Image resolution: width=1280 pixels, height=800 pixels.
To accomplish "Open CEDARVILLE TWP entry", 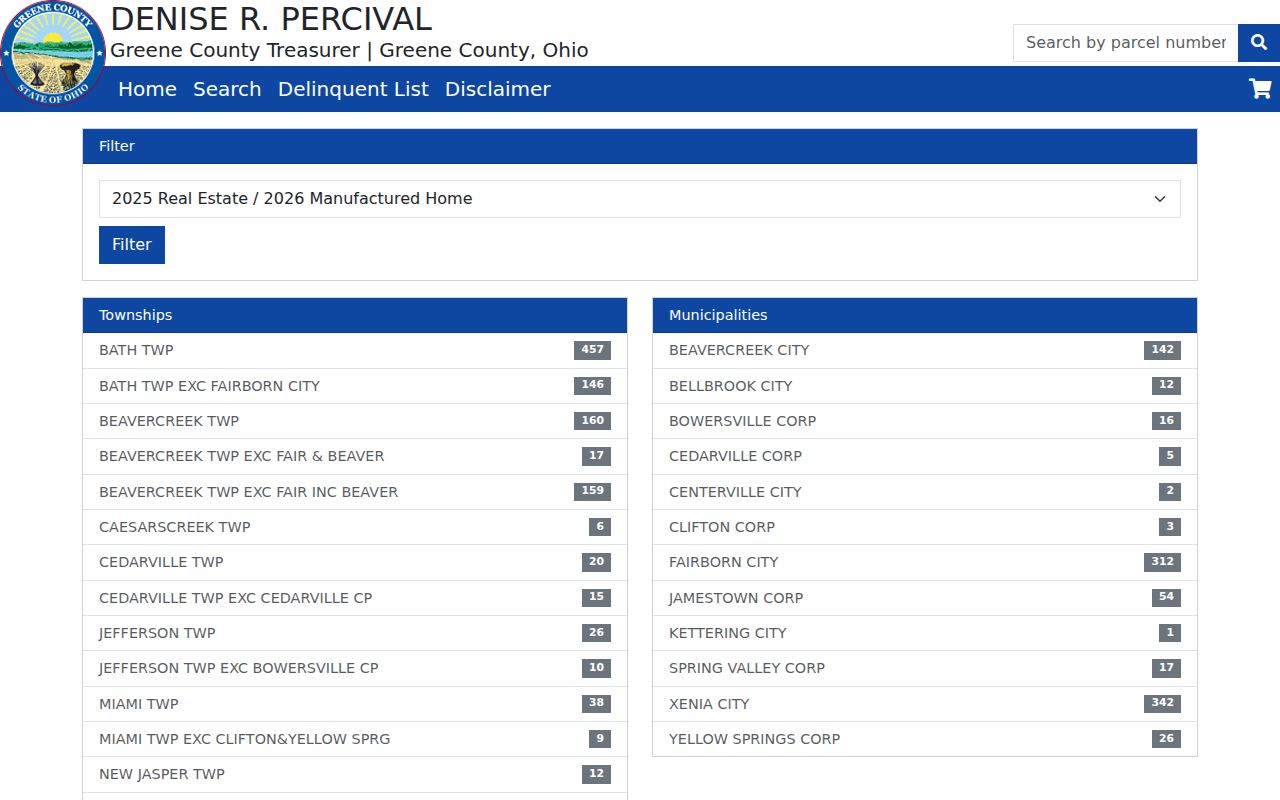I will (x=355, y=562).
